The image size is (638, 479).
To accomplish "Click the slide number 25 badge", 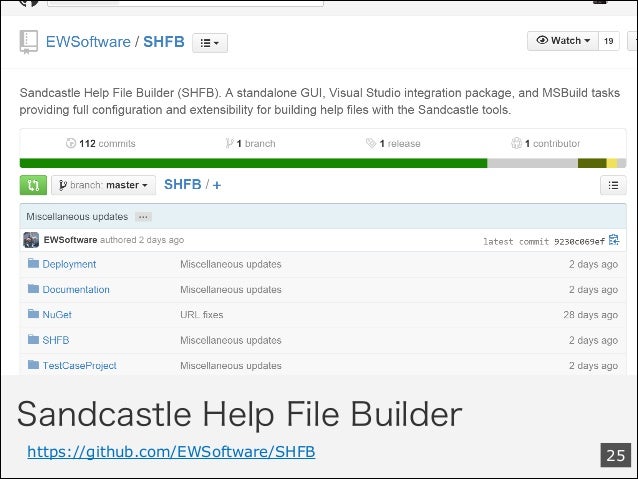I will tap(616, 455).
